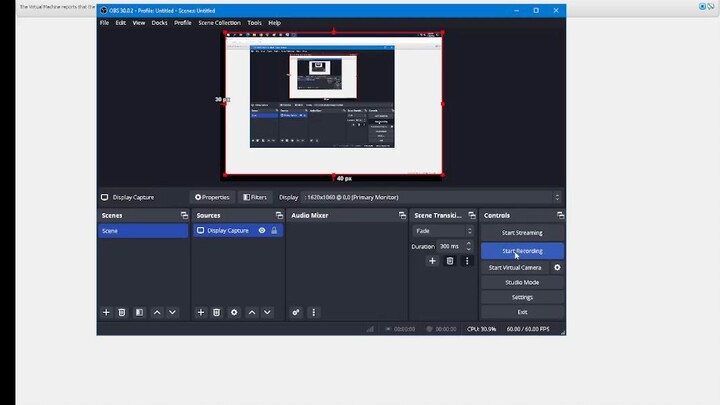Add a new source with plus icon

(201, 312)
